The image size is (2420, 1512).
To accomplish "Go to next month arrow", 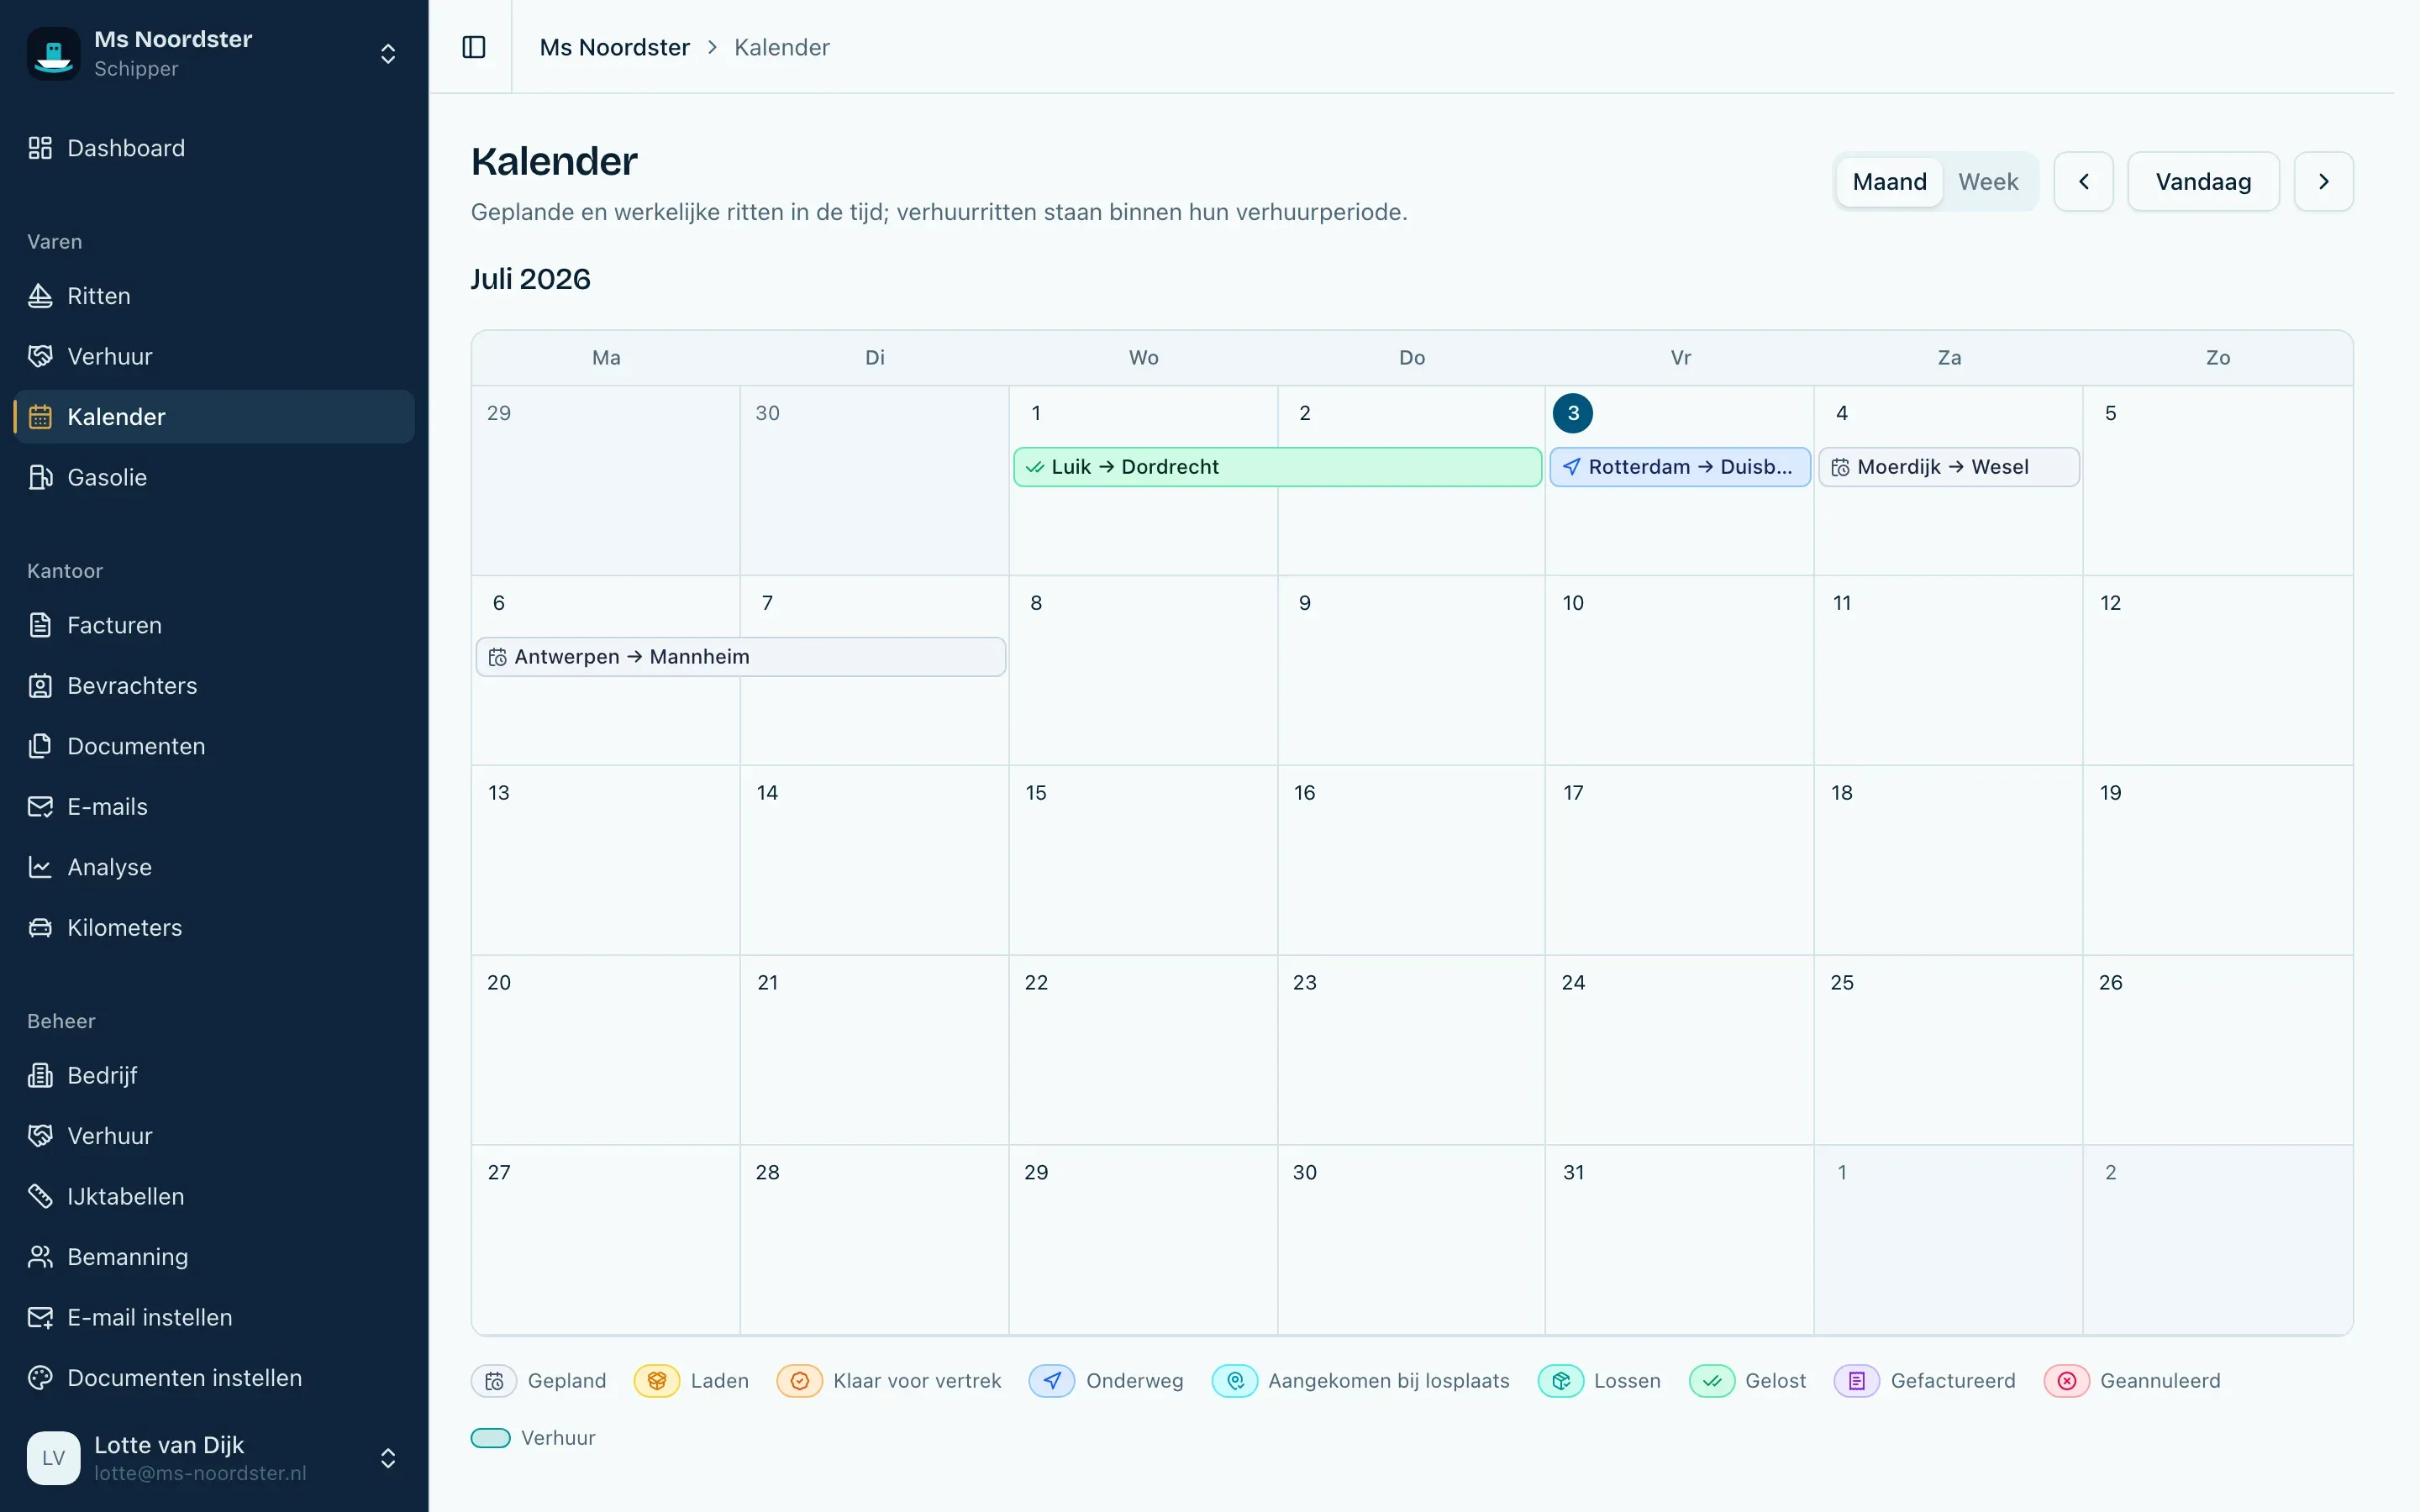I will [2324, 182].
